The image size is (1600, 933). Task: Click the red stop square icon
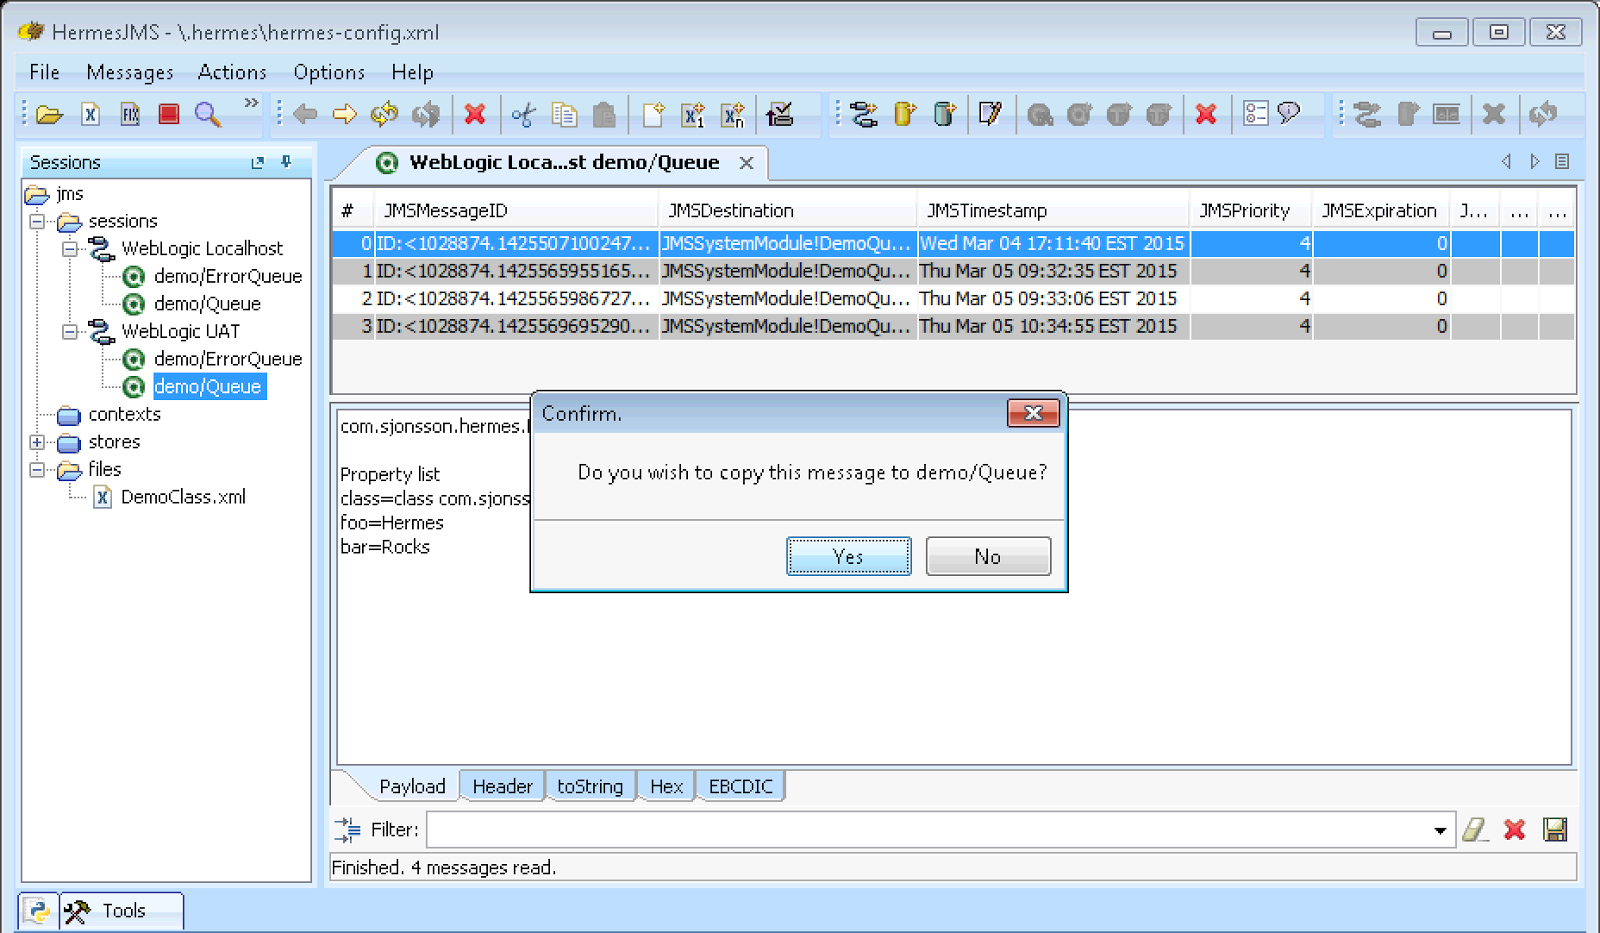pos(169,114)
